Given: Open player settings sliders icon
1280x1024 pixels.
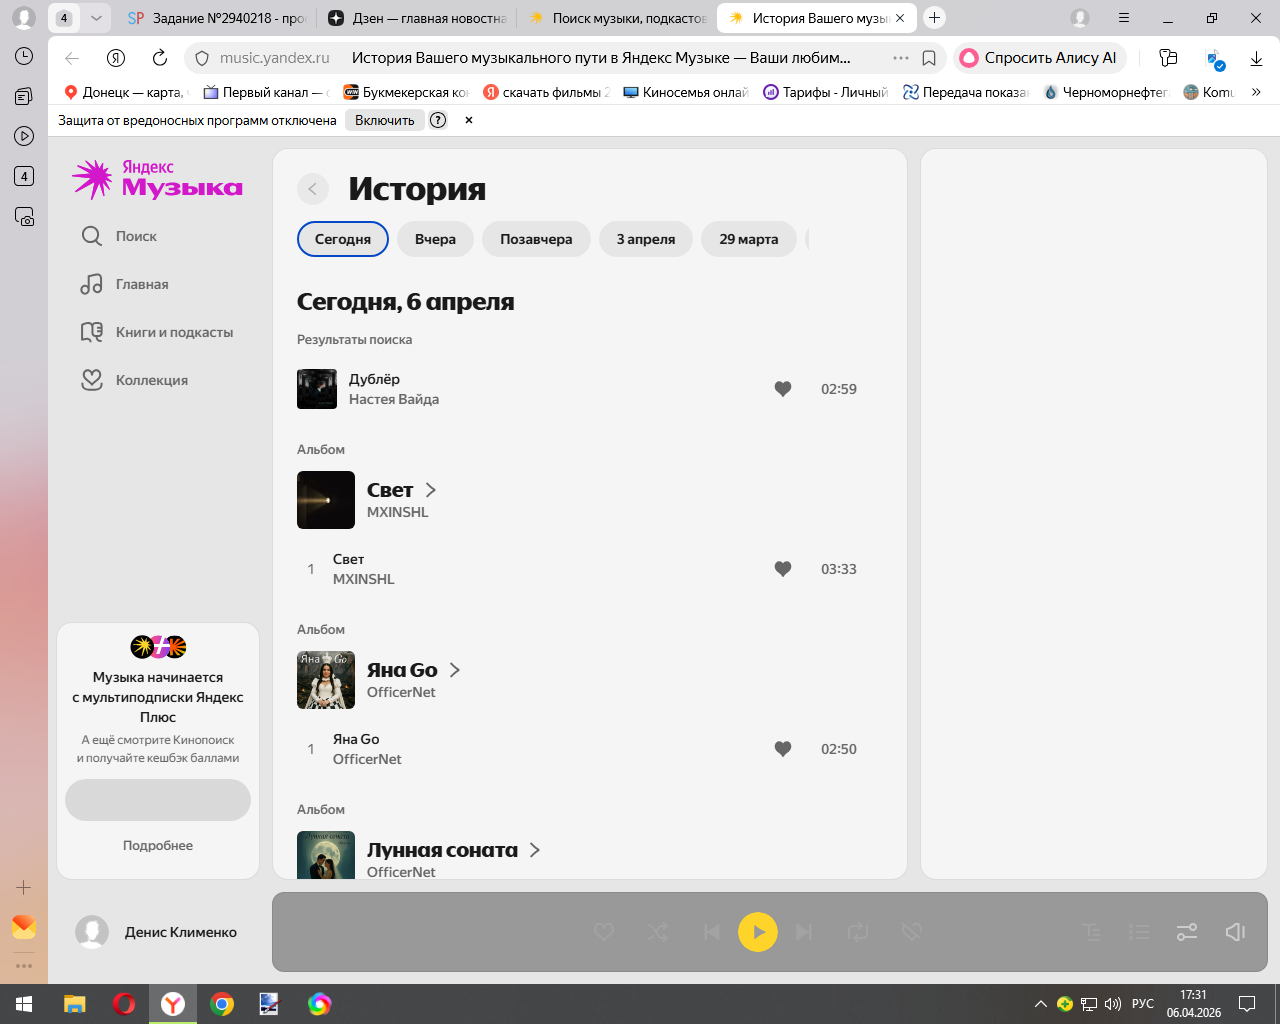Looking at the screenshot, I should click(1187, 932).
